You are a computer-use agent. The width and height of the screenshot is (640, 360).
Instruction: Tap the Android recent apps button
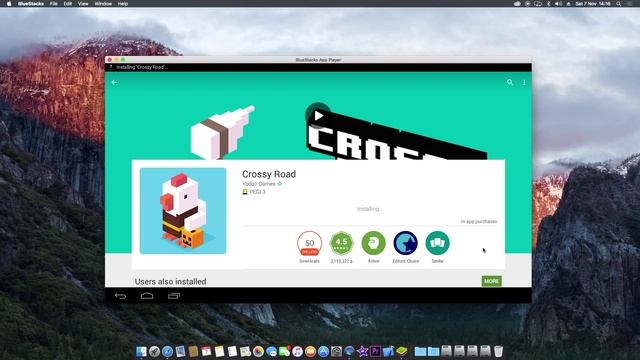[174, 296]
